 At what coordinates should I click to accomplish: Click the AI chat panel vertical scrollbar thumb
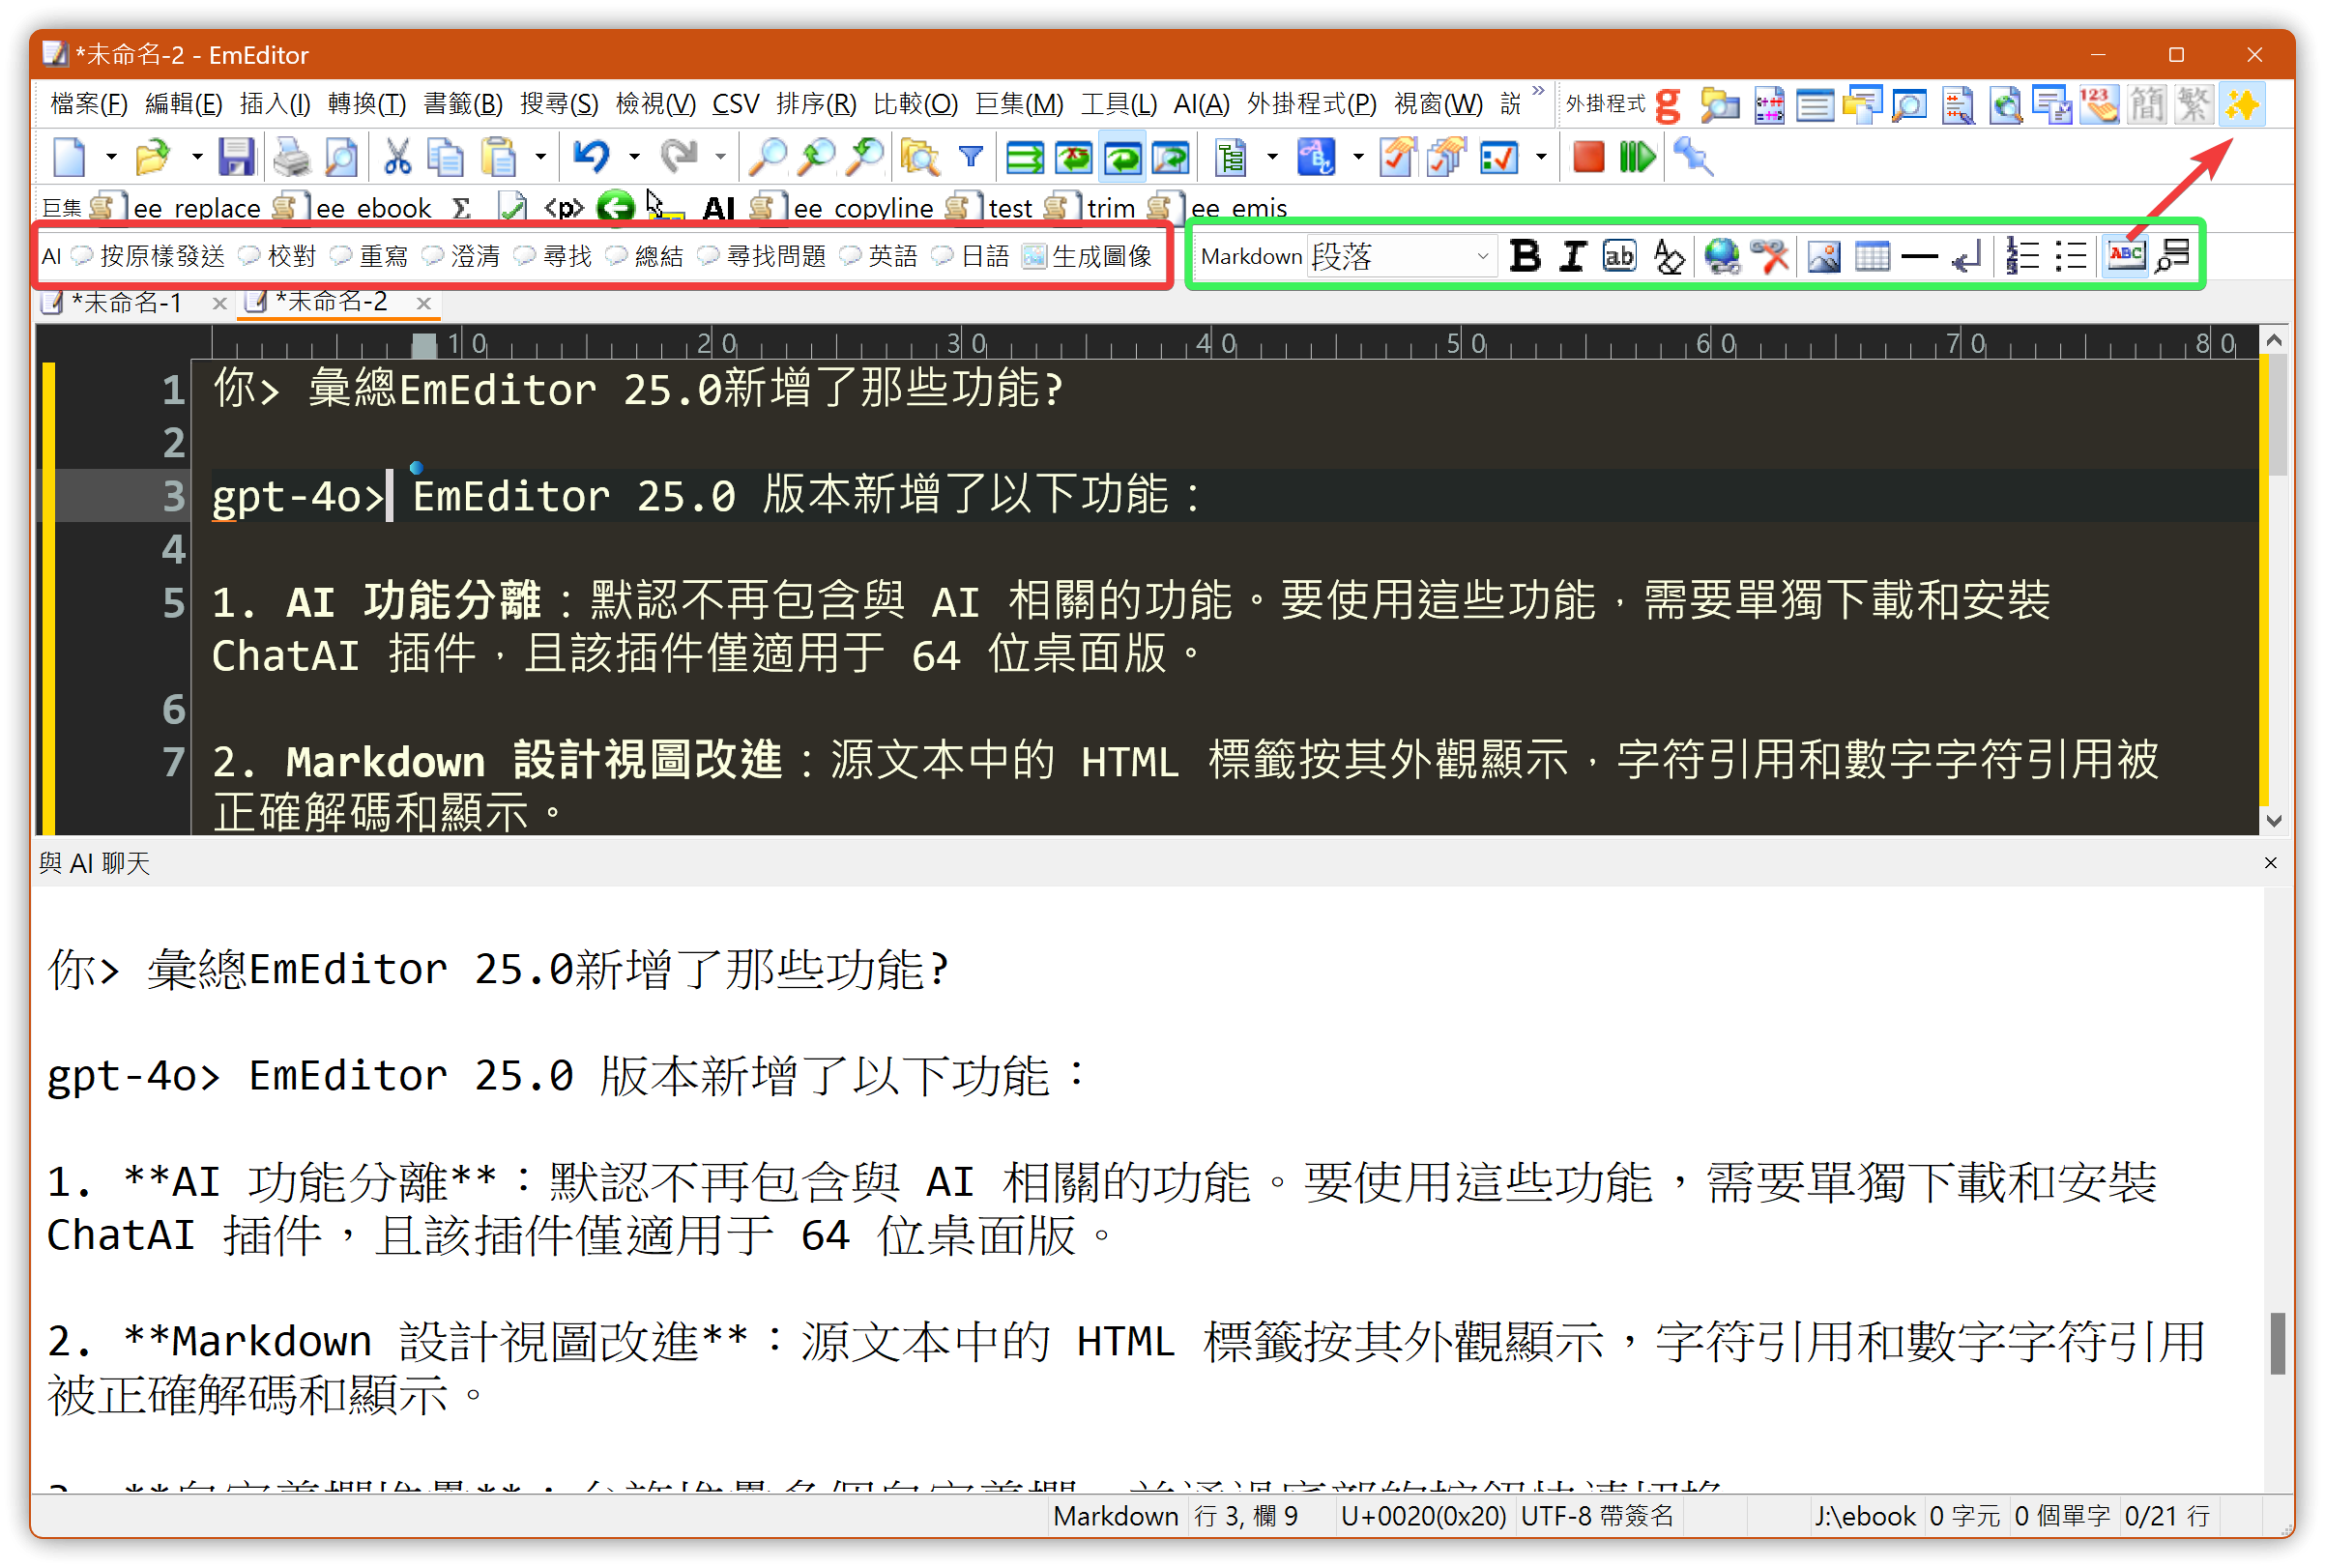pyautogui.click(x=2277, y=1343)
